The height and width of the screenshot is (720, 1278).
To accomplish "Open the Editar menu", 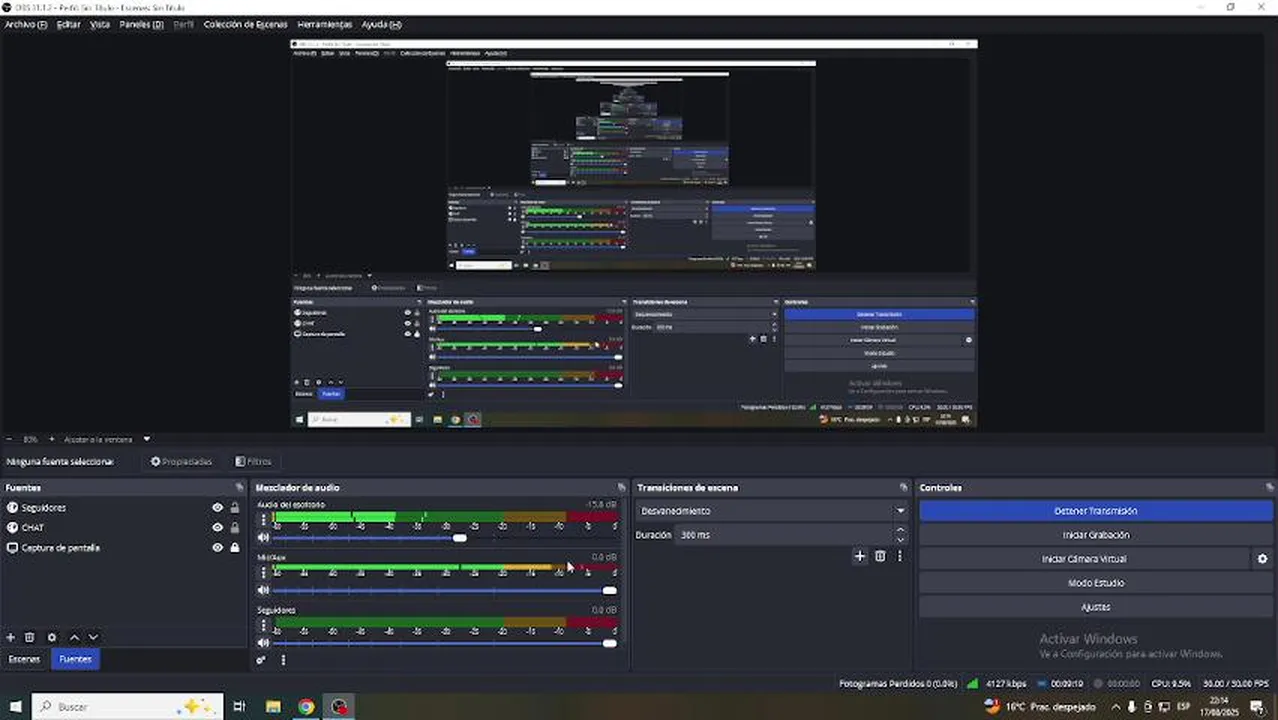I will pos(69,24).
